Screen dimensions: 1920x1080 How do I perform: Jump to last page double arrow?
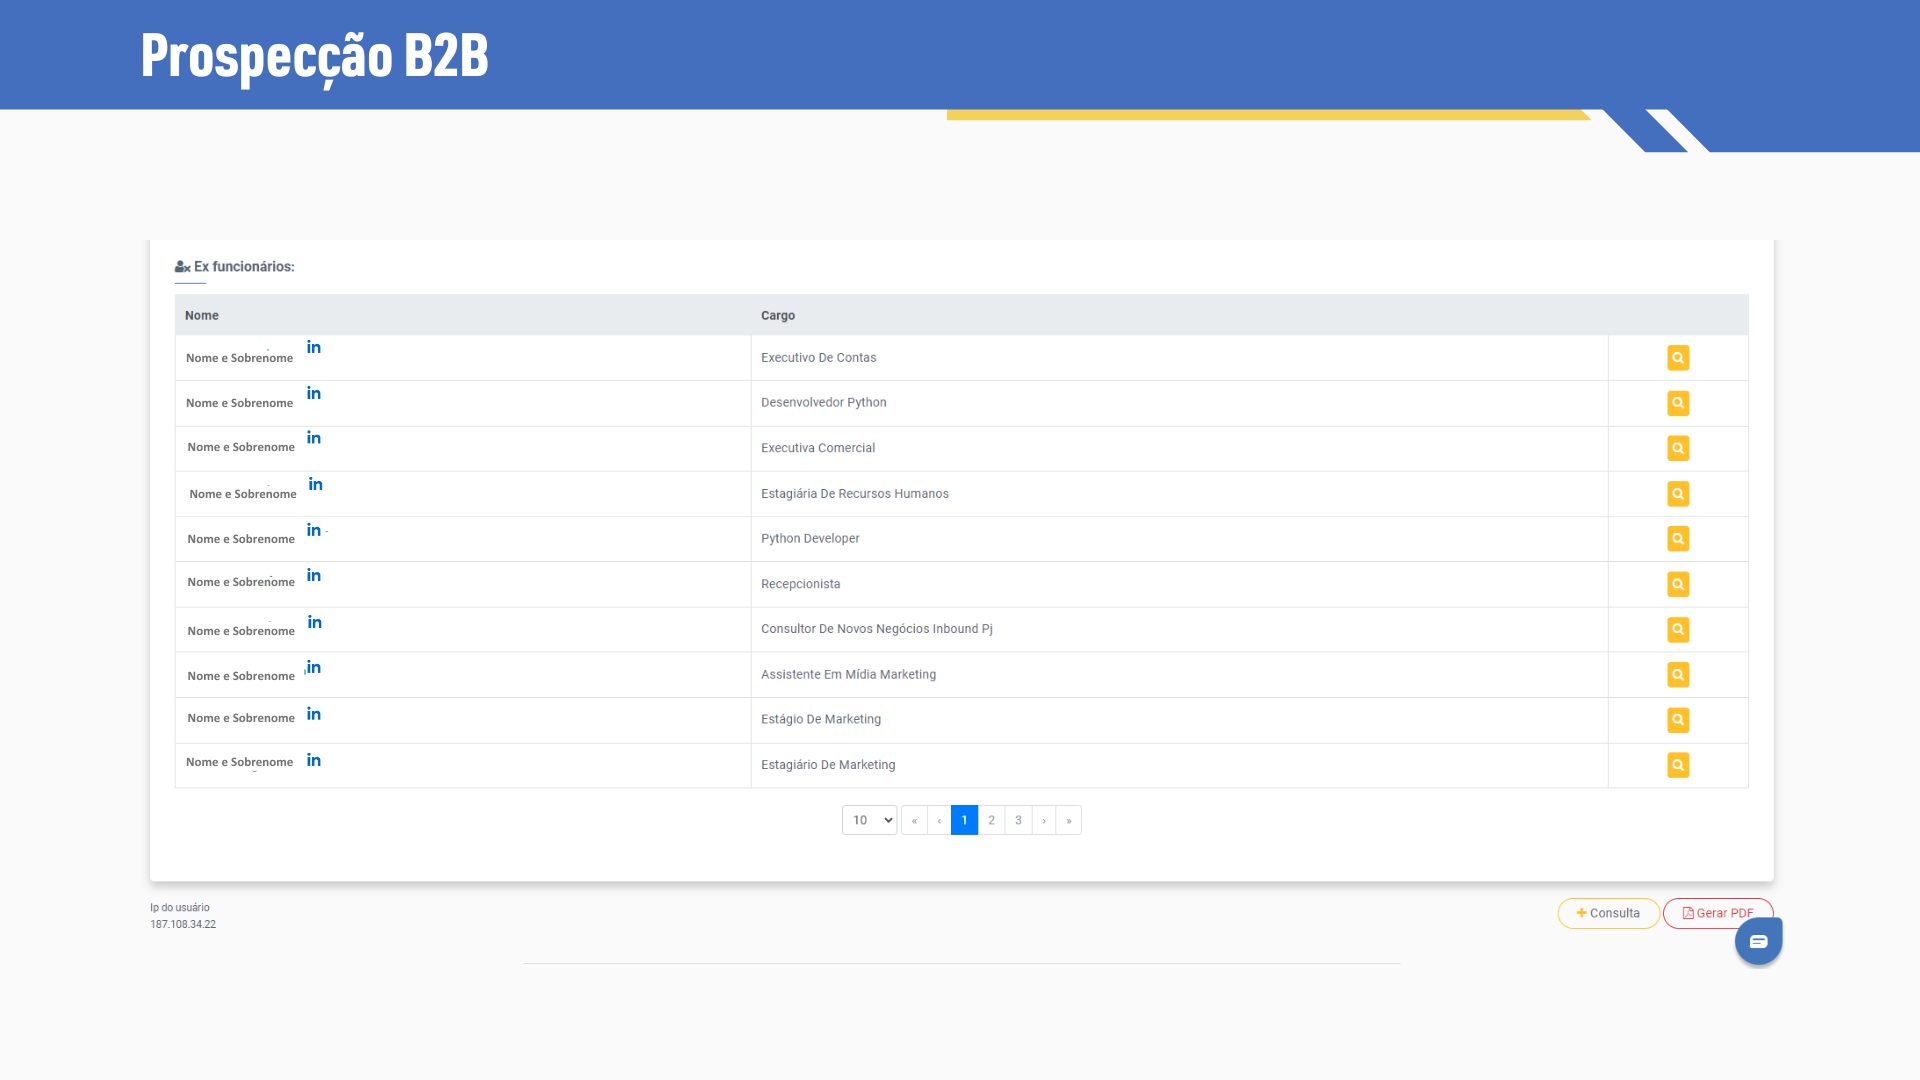tap(1069, 820)
